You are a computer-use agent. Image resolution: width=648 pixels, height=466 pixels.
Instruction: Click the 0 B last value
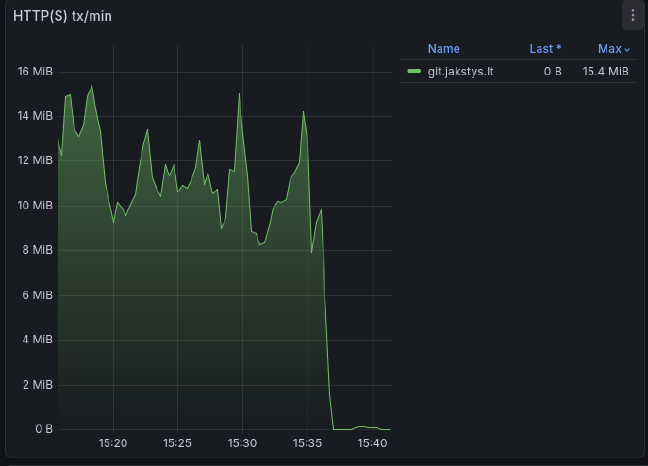tap(553, 71)
